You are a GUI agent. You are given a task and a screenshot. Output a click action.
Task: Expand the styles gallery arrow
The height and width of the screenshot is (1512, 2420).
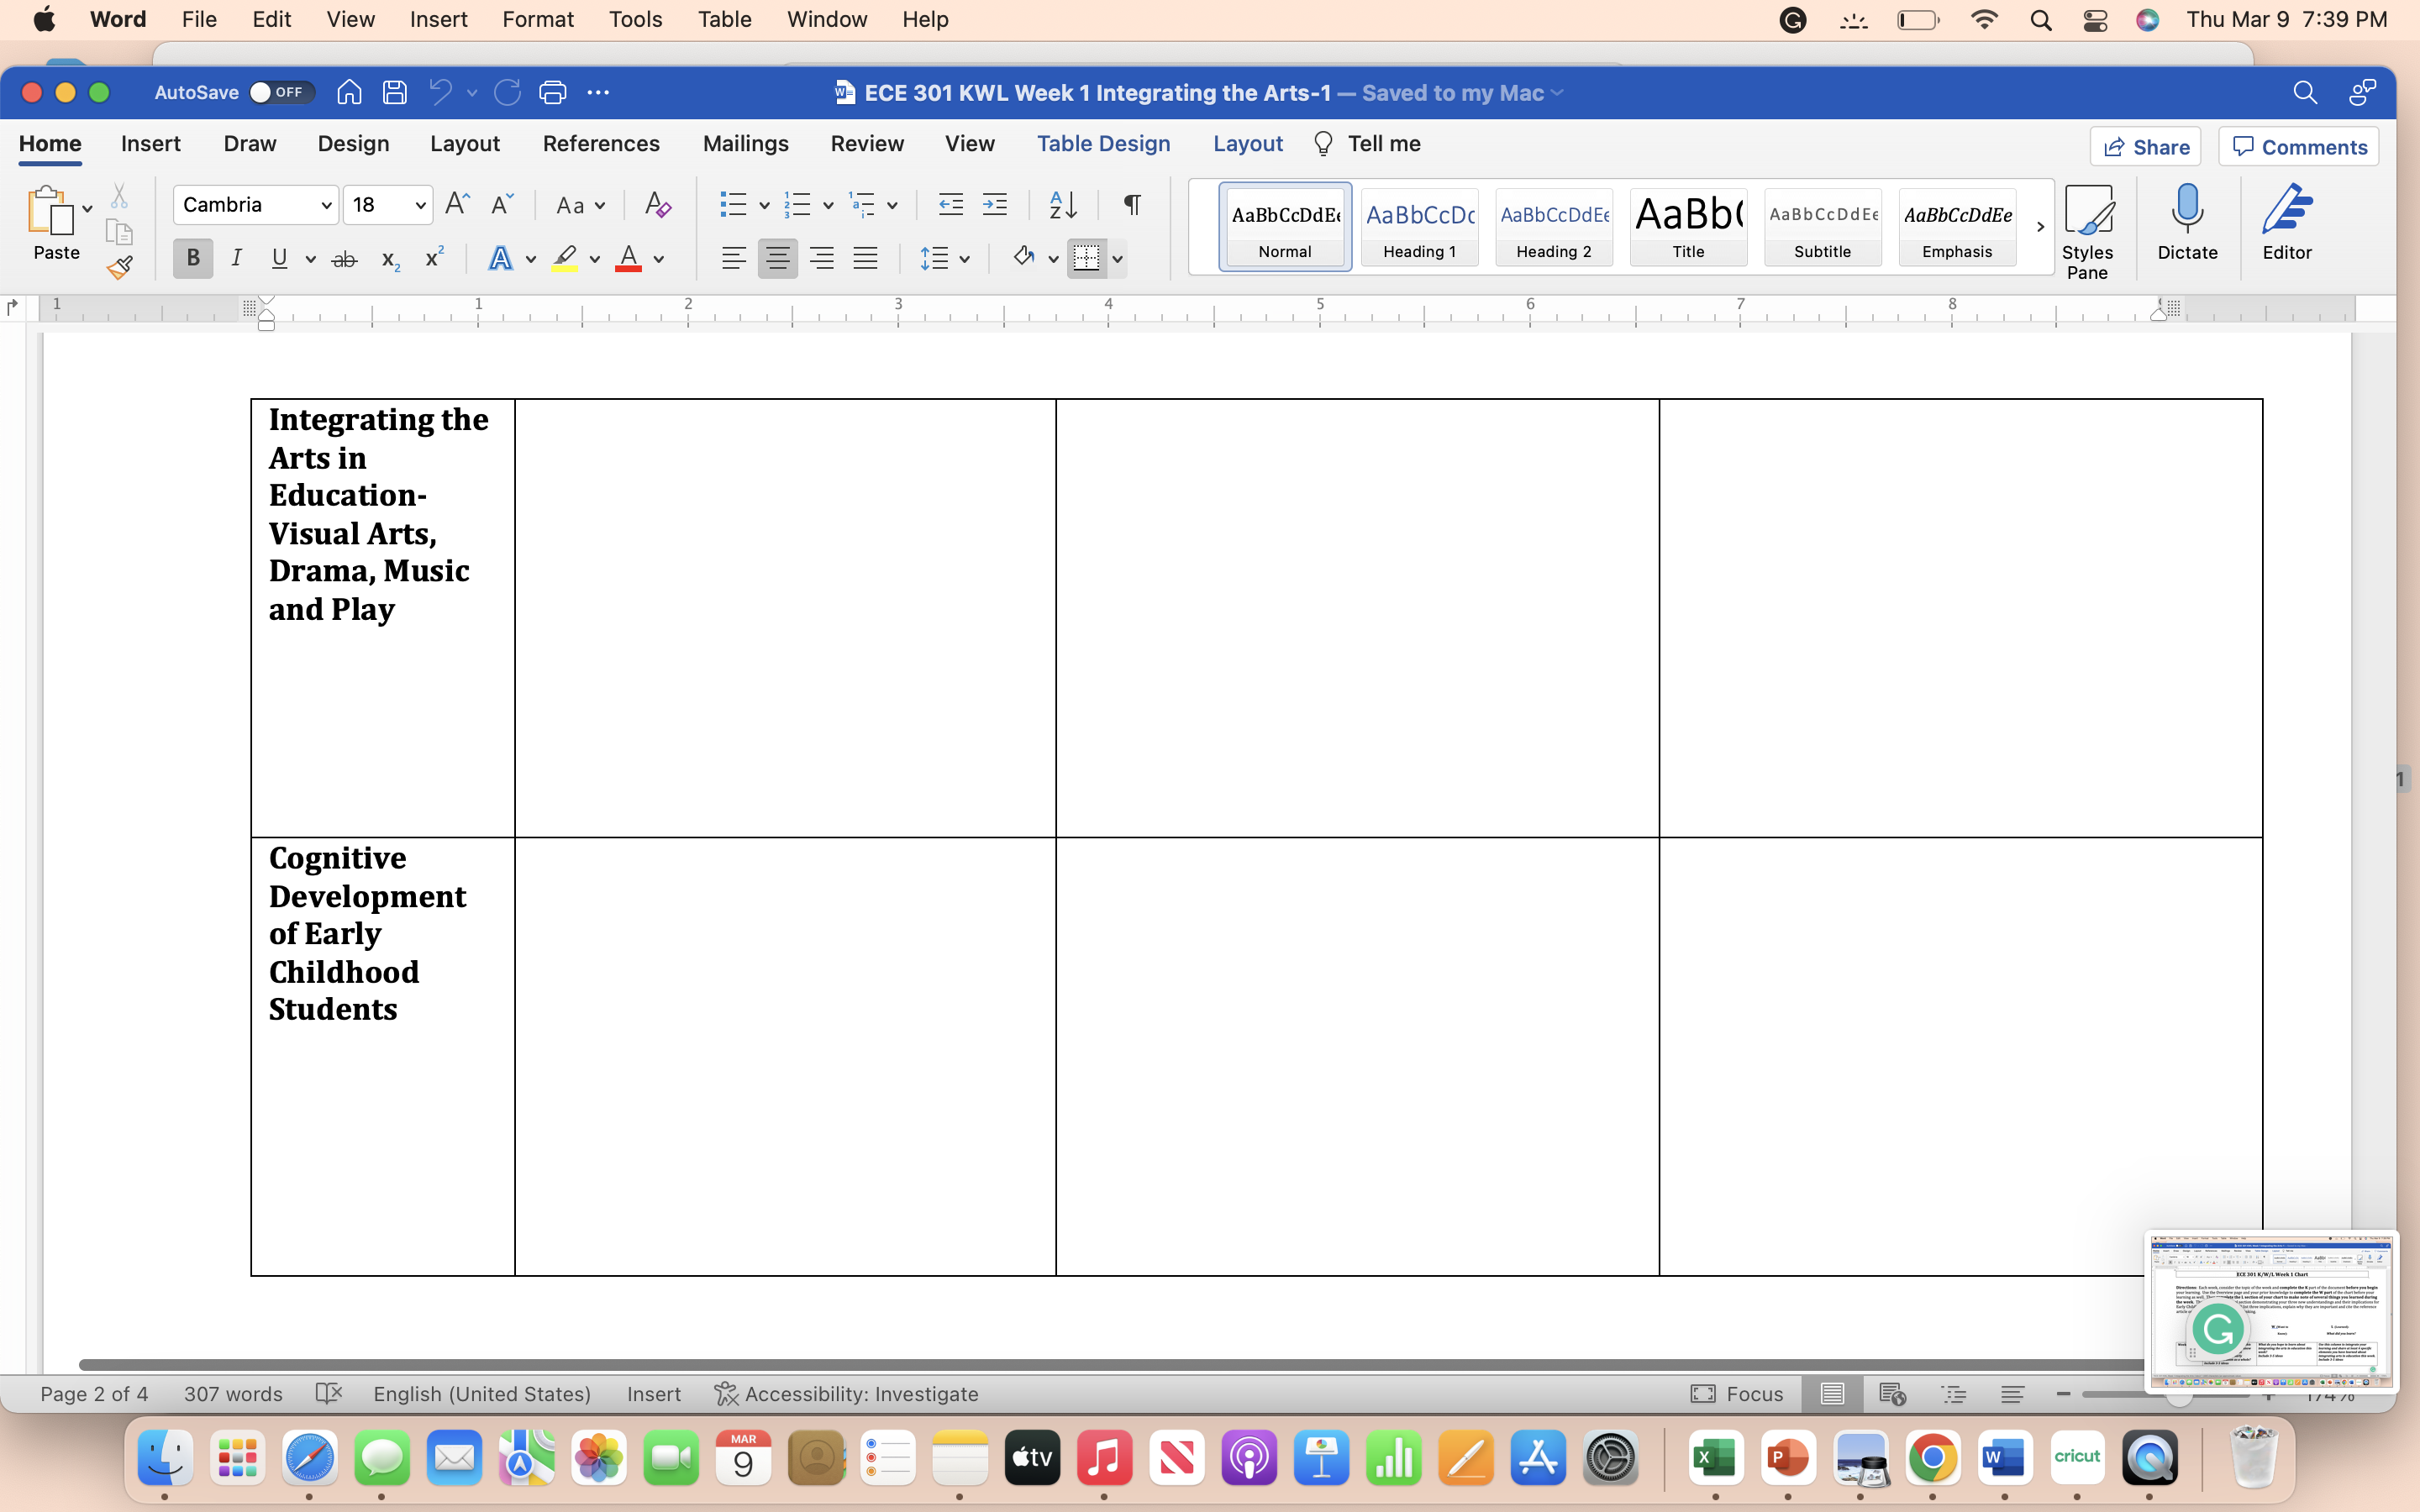coord(2040,227)
